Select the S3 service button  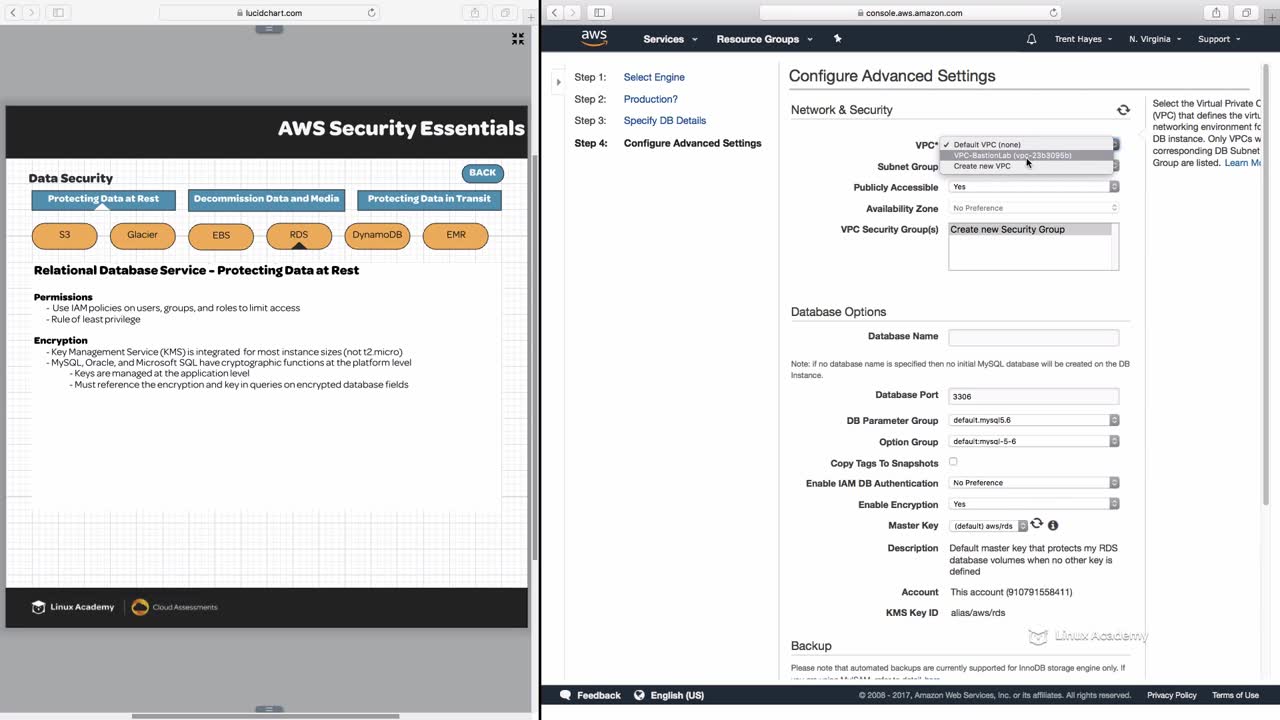pyautogui.click(x=65, y=235)
